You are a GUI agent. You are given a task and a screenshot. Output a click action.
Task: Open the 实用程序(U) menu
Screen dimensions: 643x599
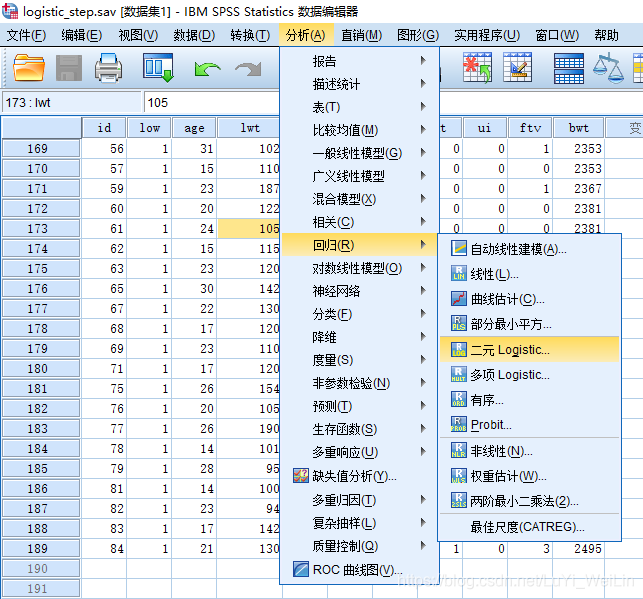(487, 35)
